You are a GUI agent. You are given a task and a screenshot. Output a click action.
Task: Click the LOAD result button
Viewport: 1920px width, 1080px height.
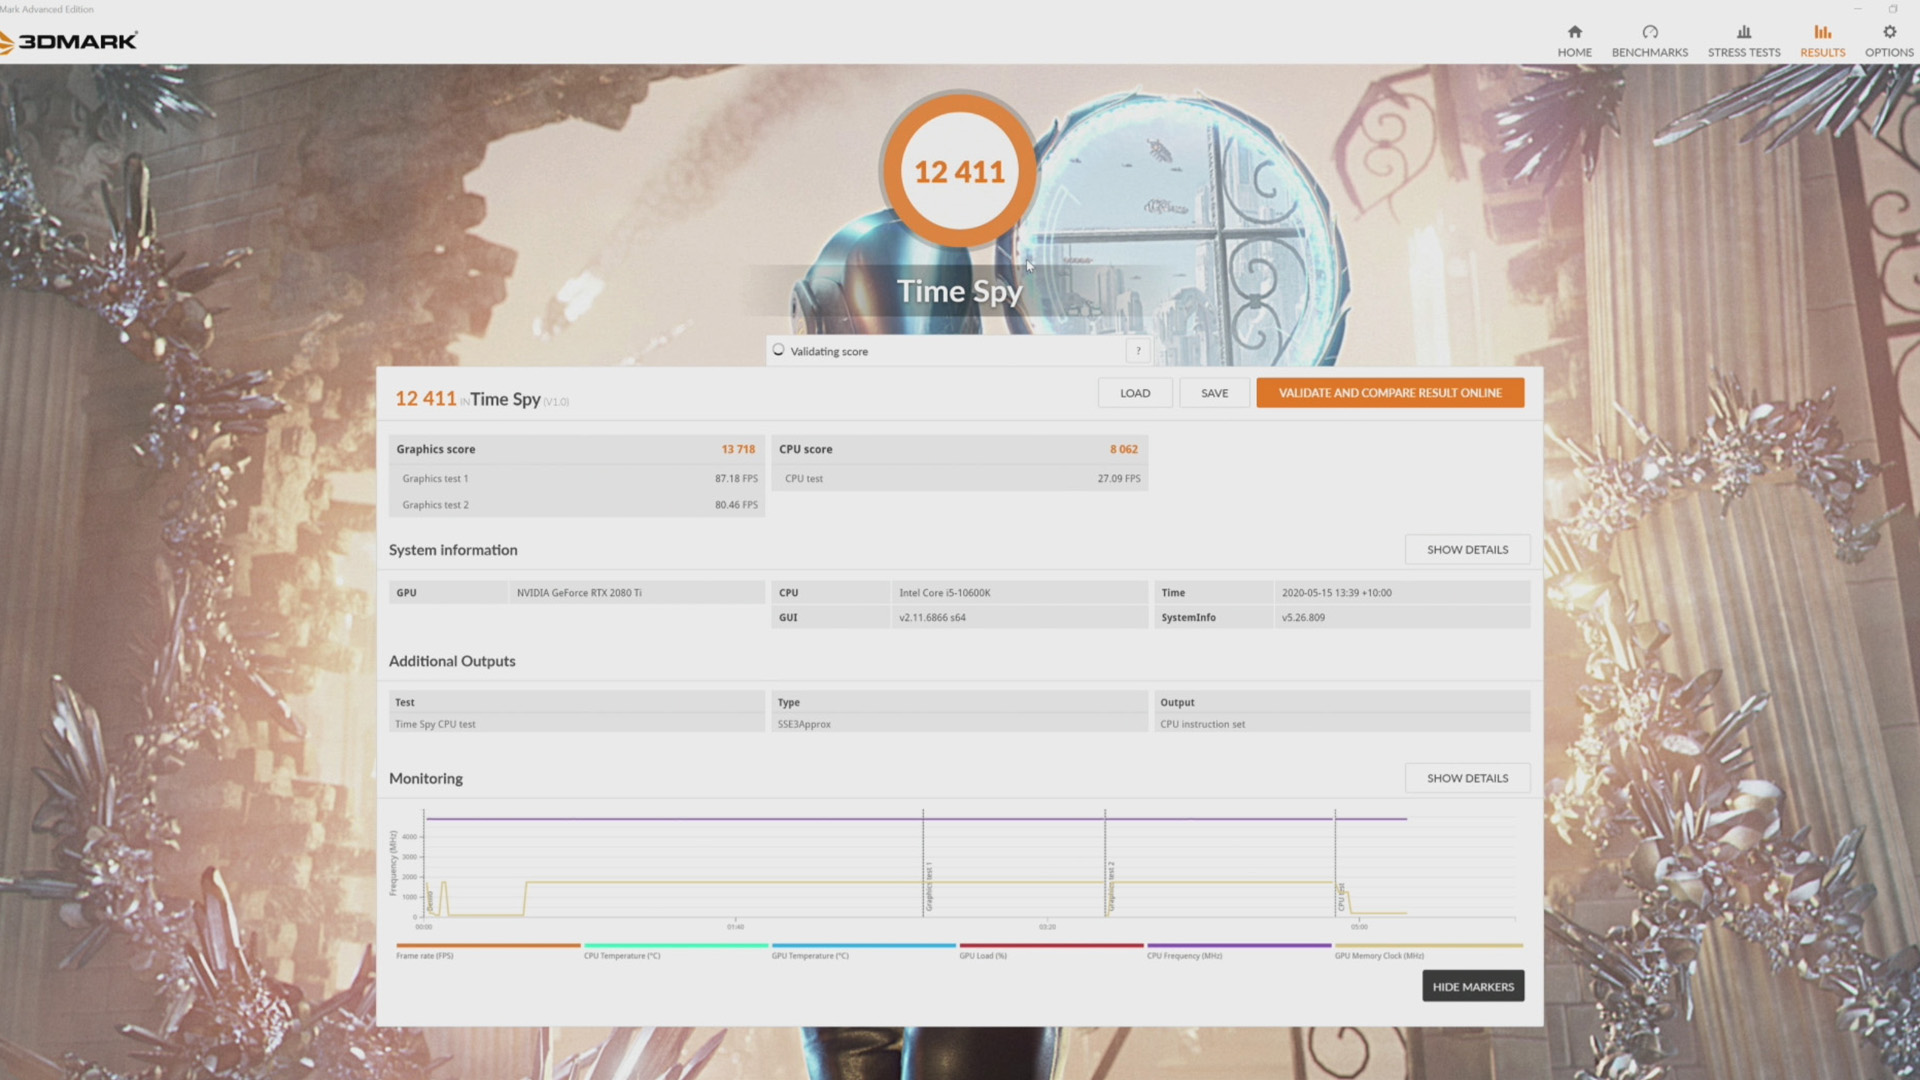click(x=1135, y=392)
